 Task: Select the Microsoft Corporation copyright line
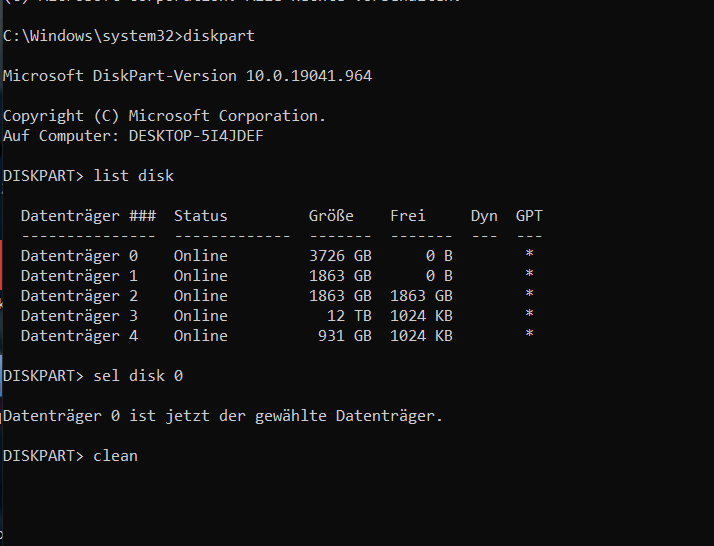(164, 116)
